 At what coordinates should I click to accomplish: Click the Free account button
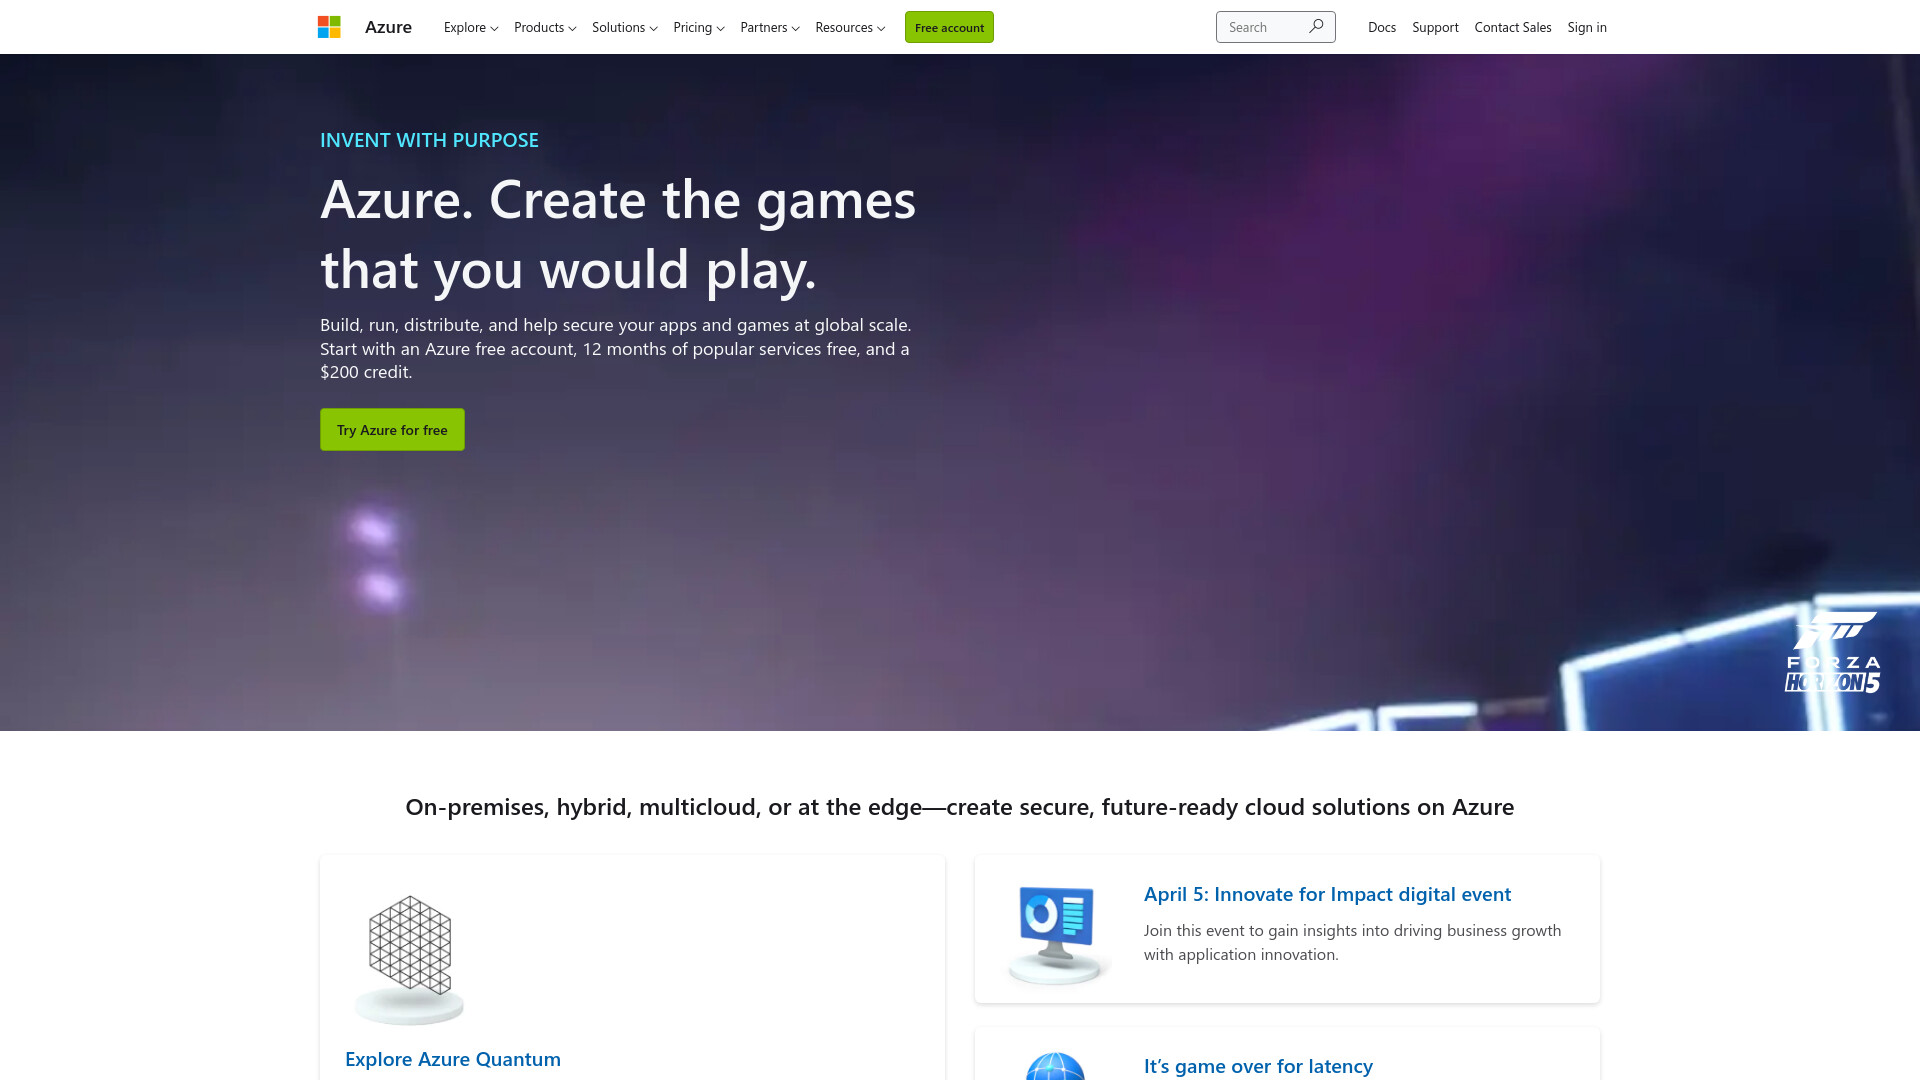click(949, 27)
